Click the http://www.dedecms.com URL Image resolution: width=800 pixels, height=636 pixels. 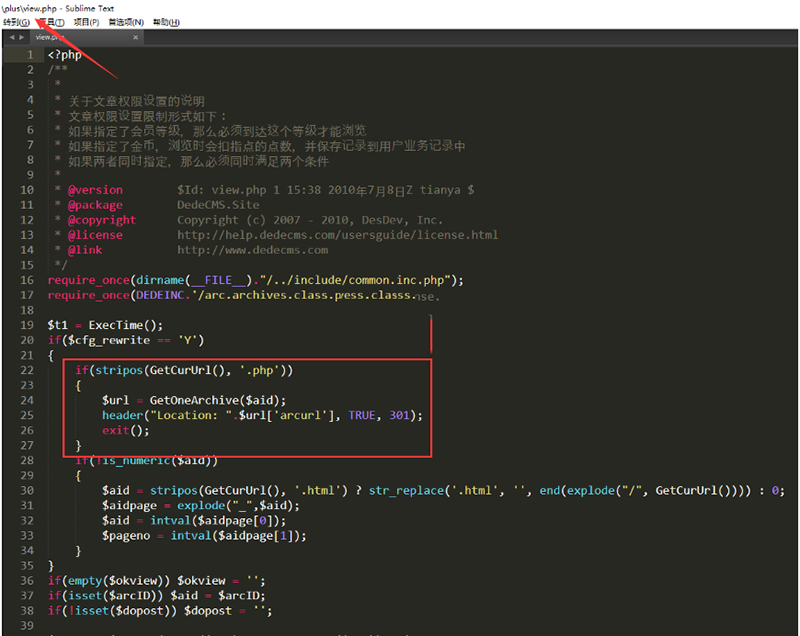click(252, 250)
